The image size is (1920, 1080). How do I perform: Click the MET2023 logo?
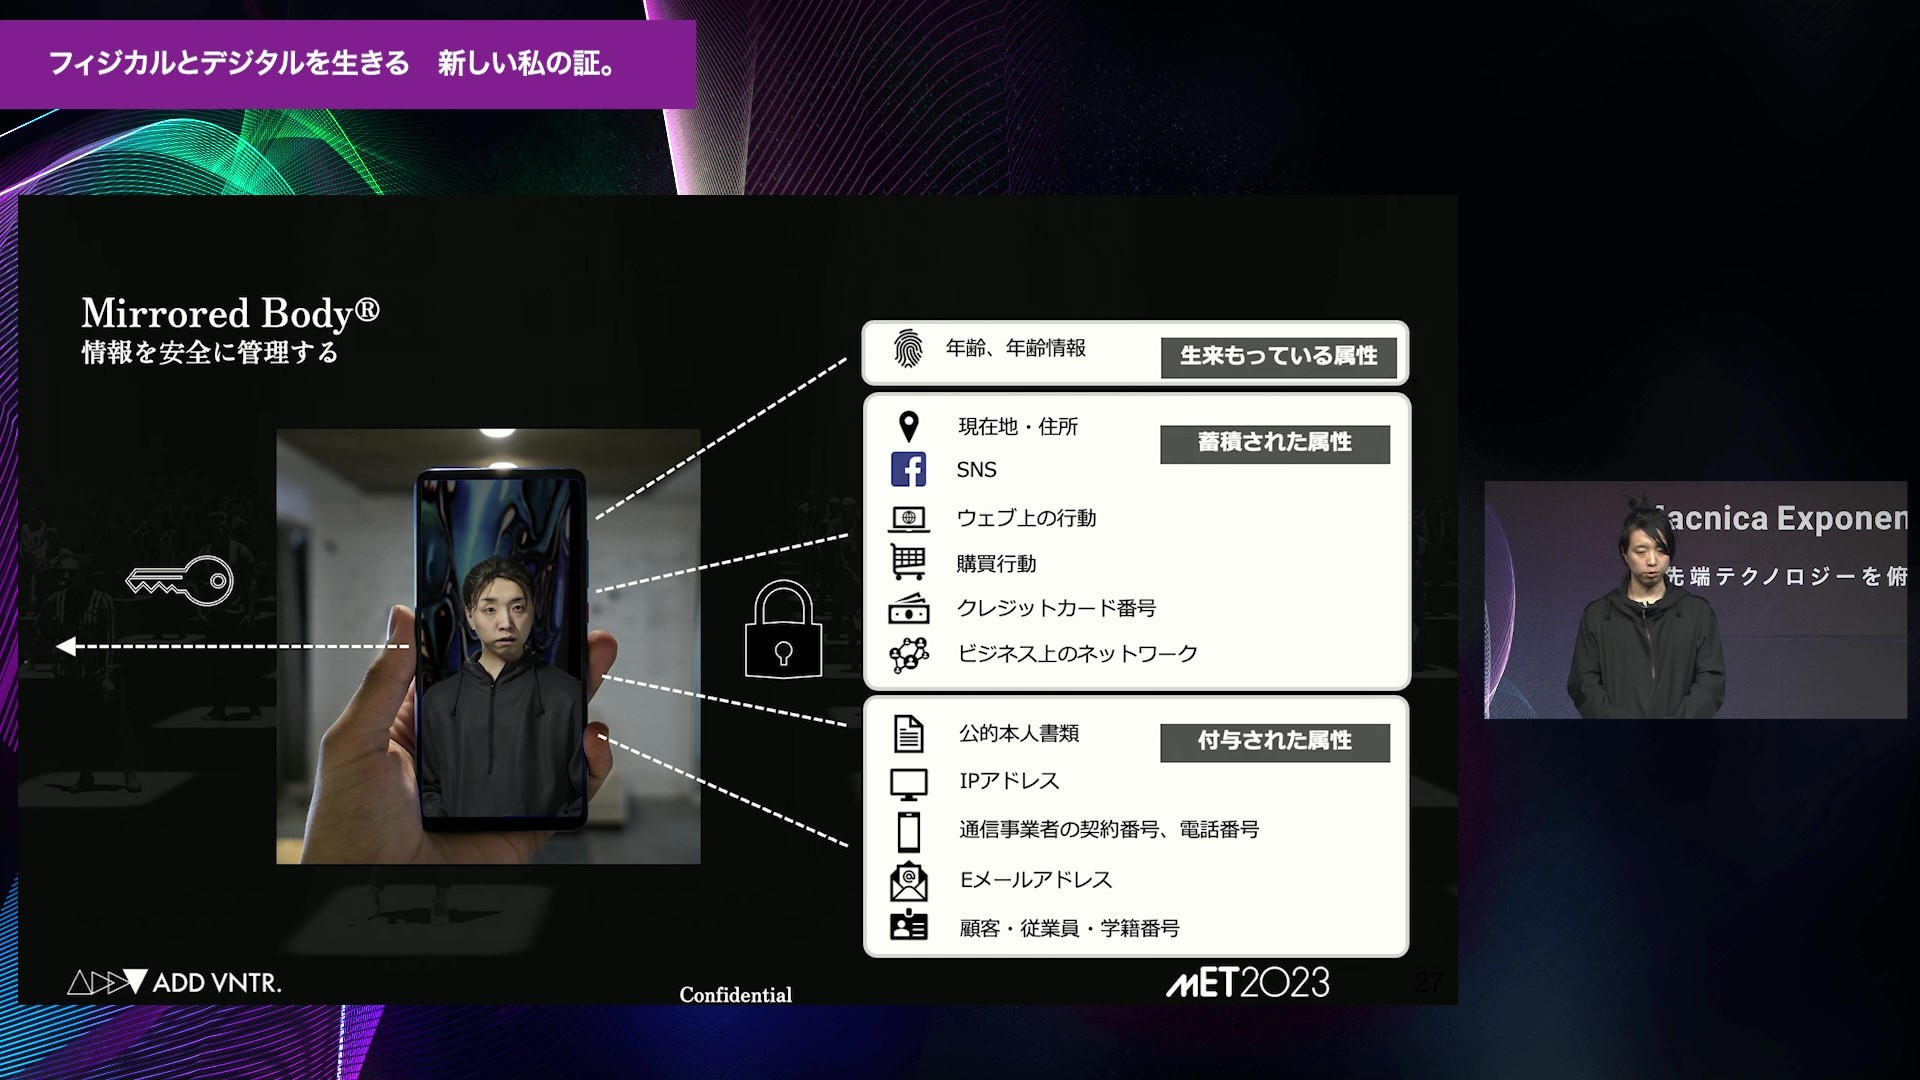coord(1248,983)
